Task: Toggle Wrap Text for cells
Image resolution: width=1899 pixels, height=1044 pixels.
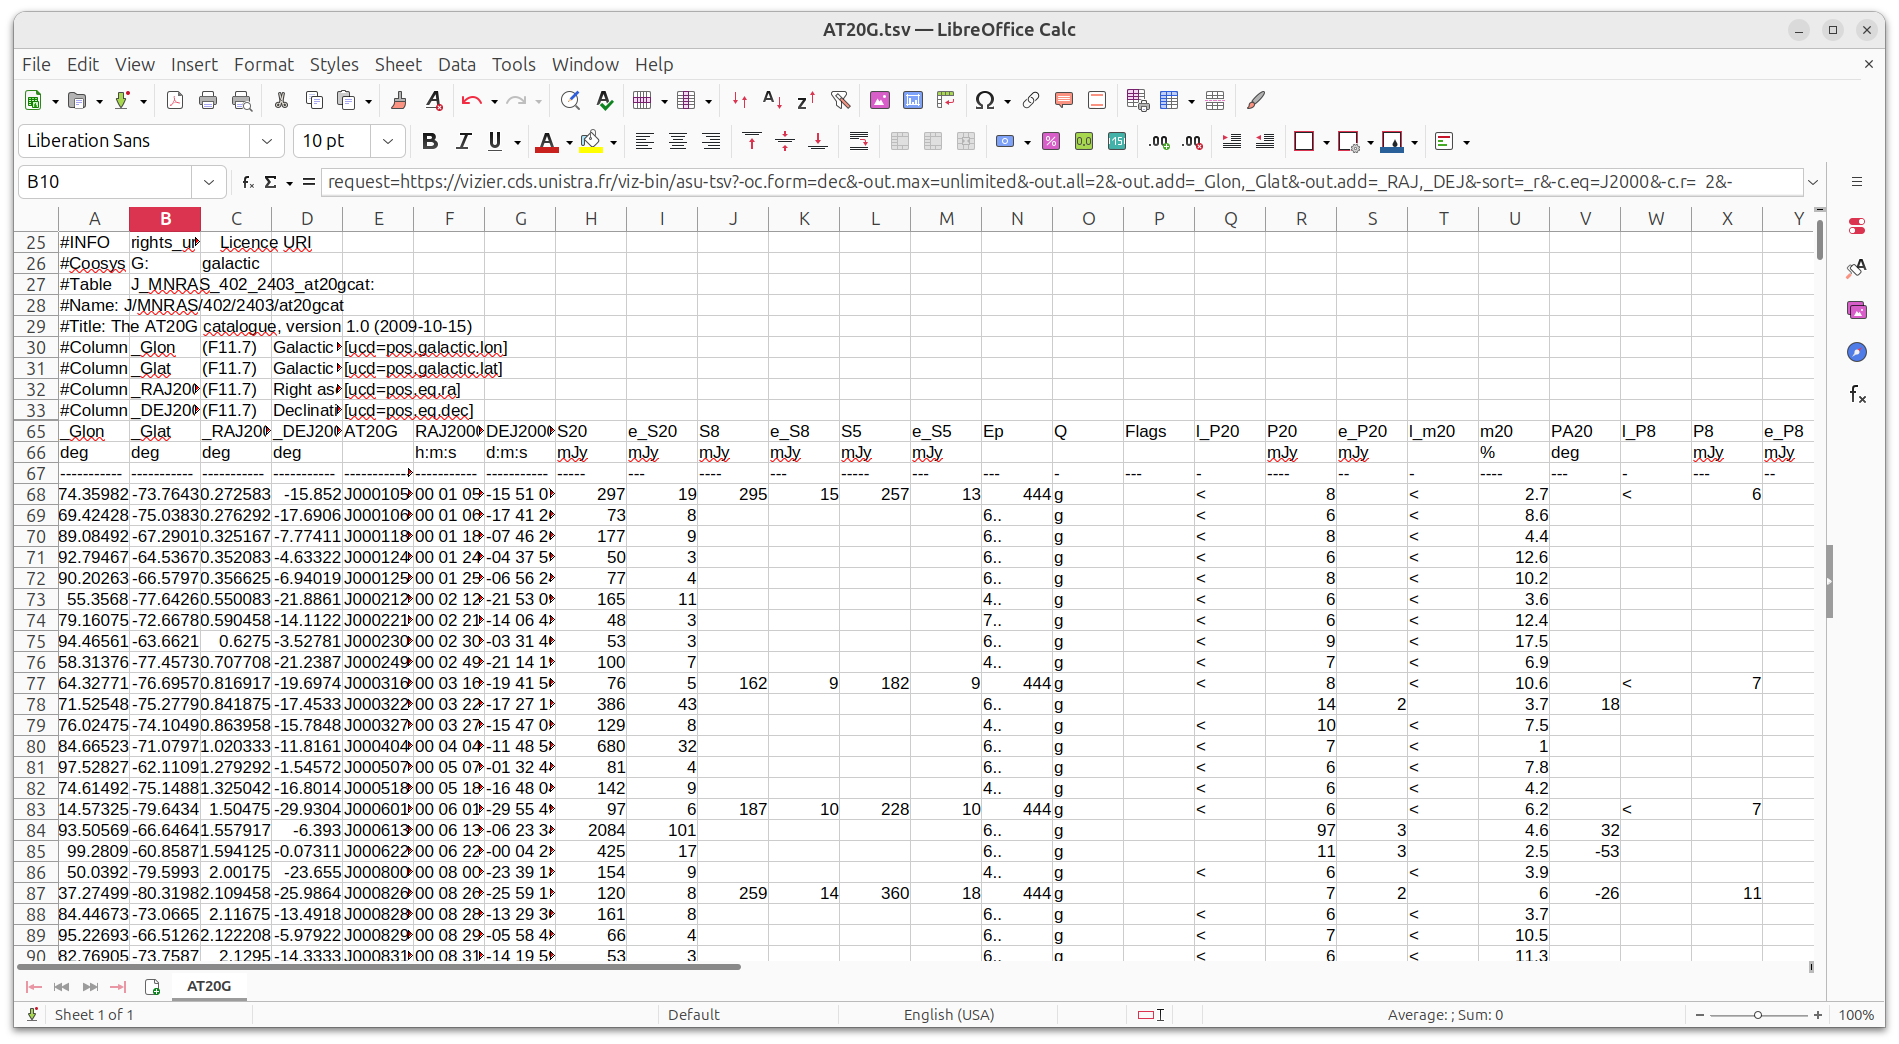Action: pyautogui.click(x=859, y=141)
